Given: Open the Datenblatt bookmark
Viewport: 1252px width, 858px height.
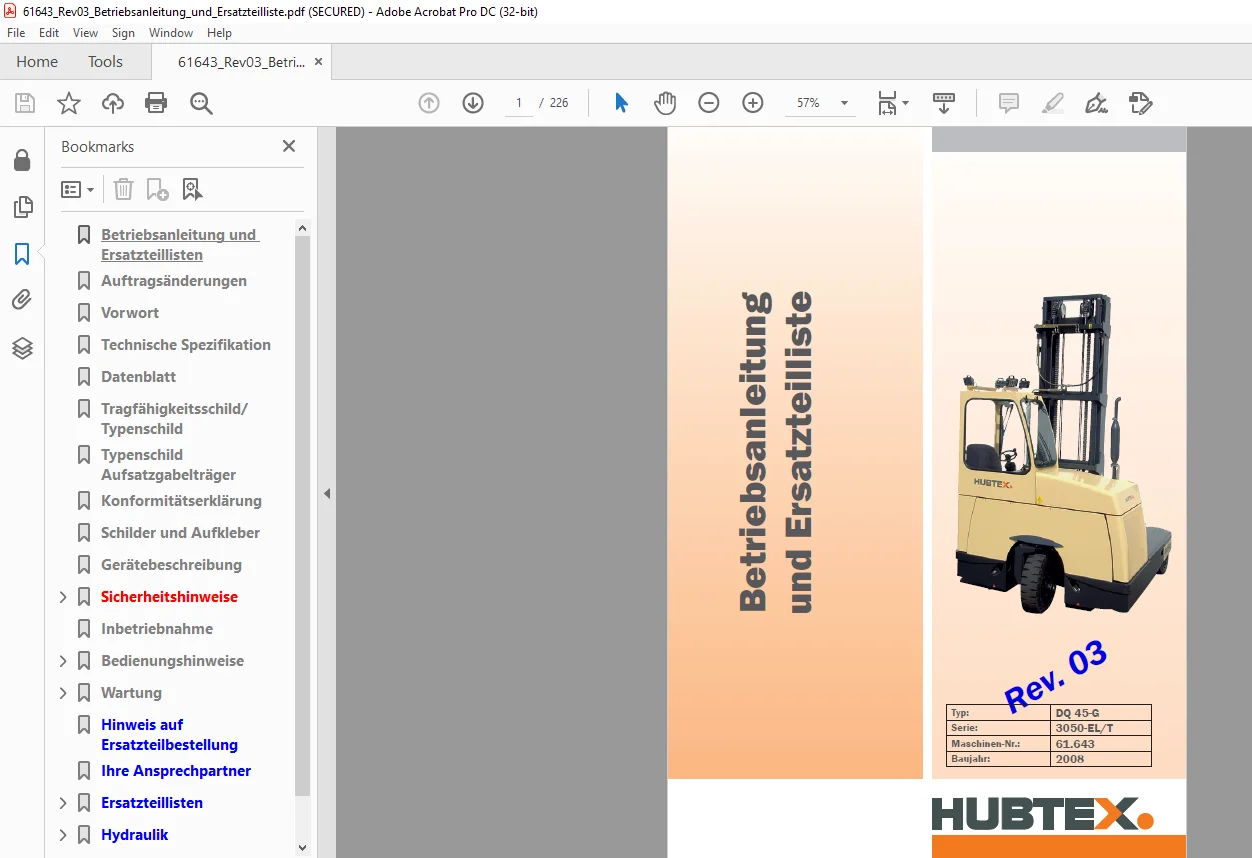Looking at the screenshot, I should click(x=138, y=377).
